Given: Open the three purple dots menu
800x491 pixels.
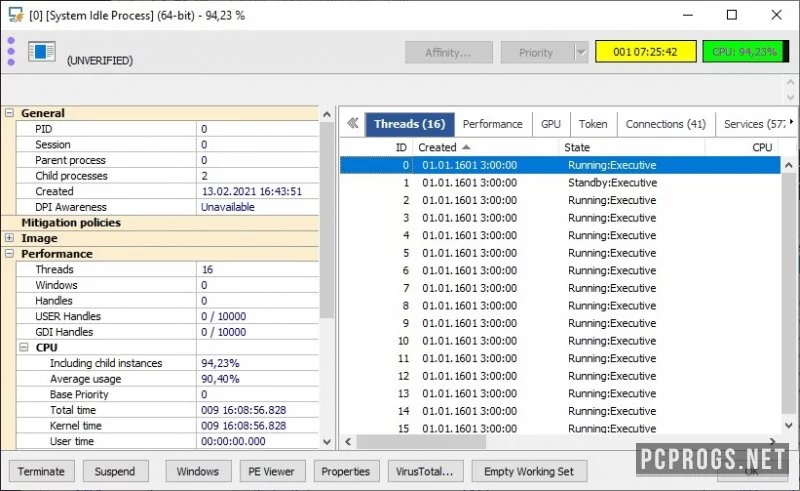Looking at the screenshot, I should point(11,51).
